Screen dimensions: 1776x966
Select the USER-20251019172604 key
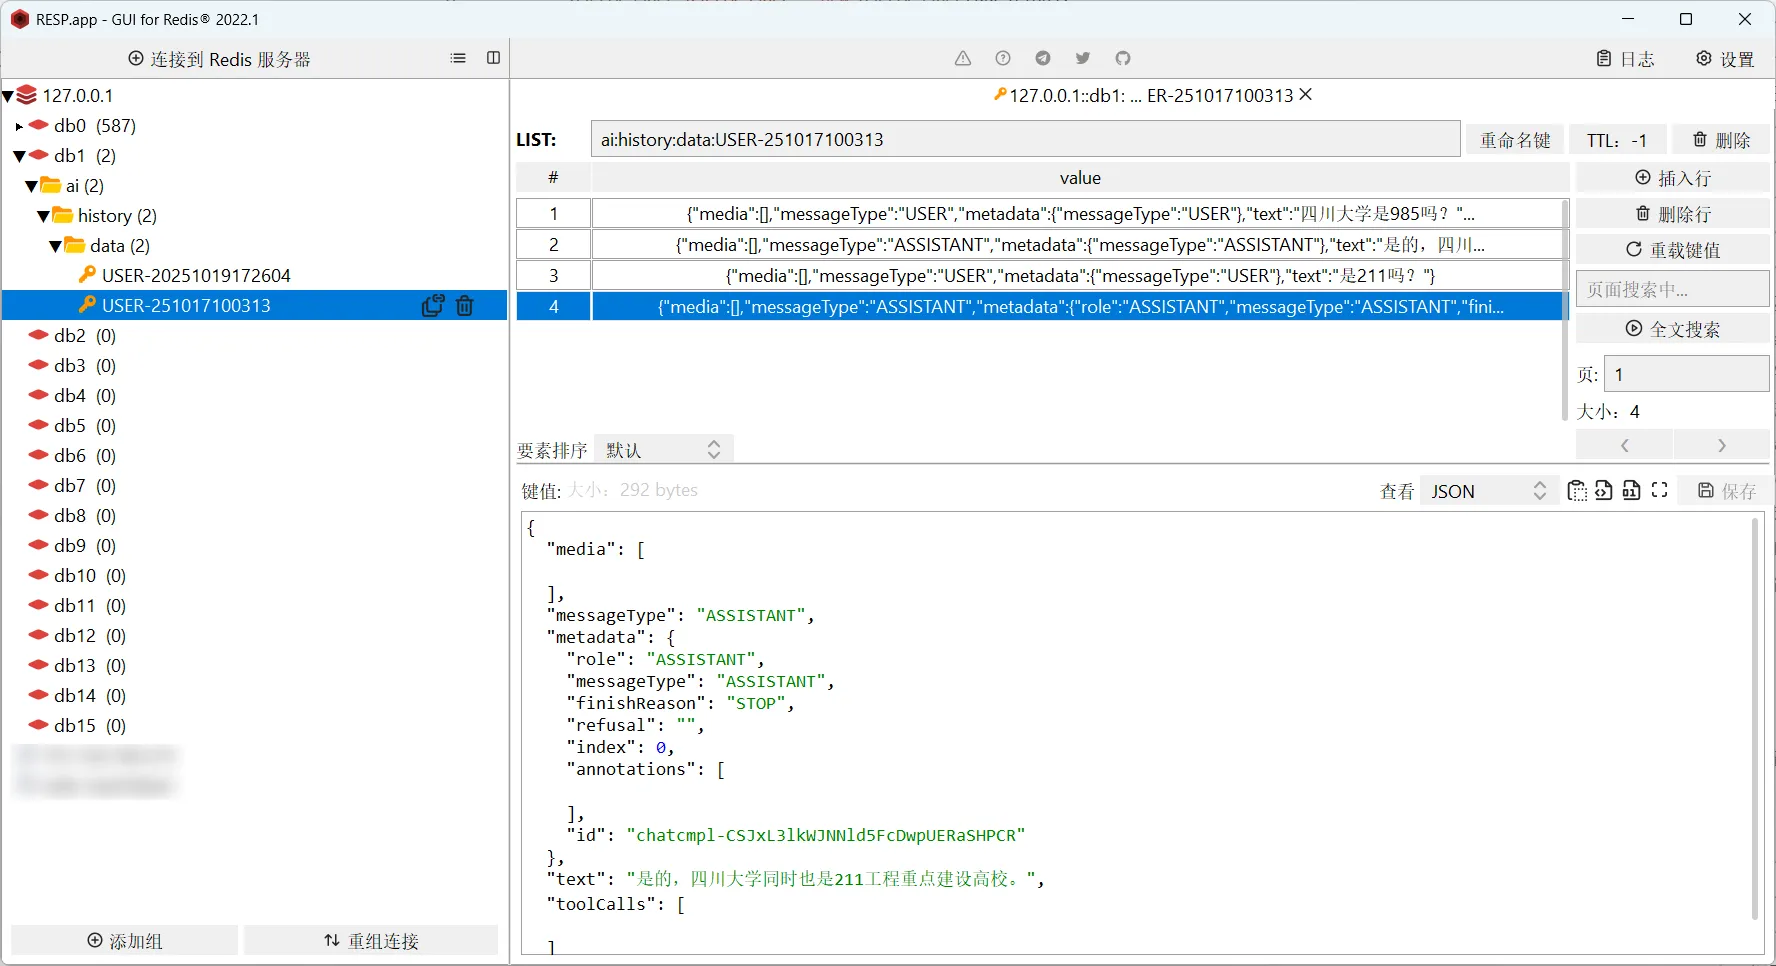(x=196, y=275)
